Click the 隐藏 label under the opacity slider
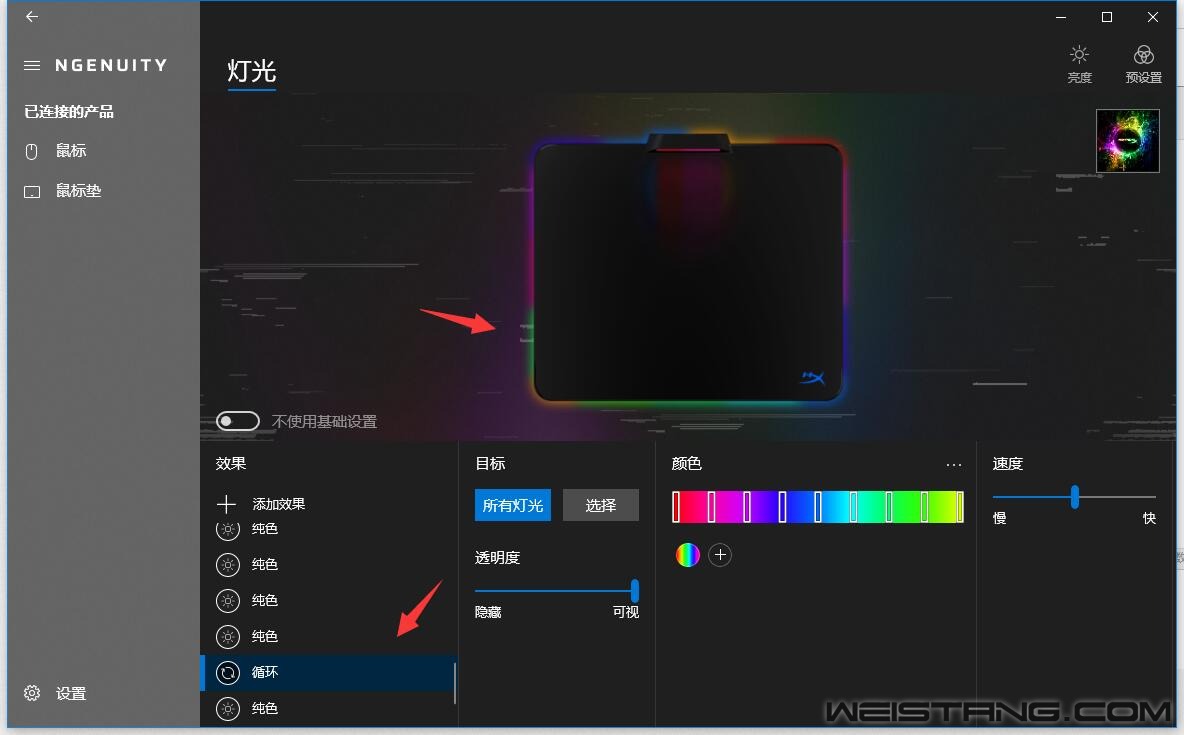The image size is (1184, 735). click(x=488, y=612)
